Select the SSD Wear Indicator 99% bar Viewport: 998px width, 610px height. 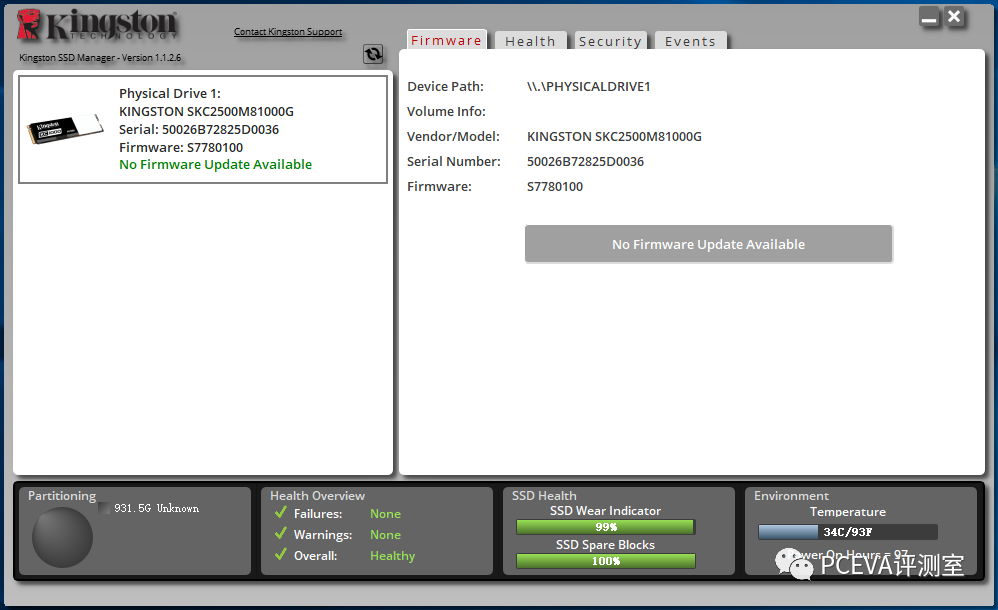(x=605, y=527)
